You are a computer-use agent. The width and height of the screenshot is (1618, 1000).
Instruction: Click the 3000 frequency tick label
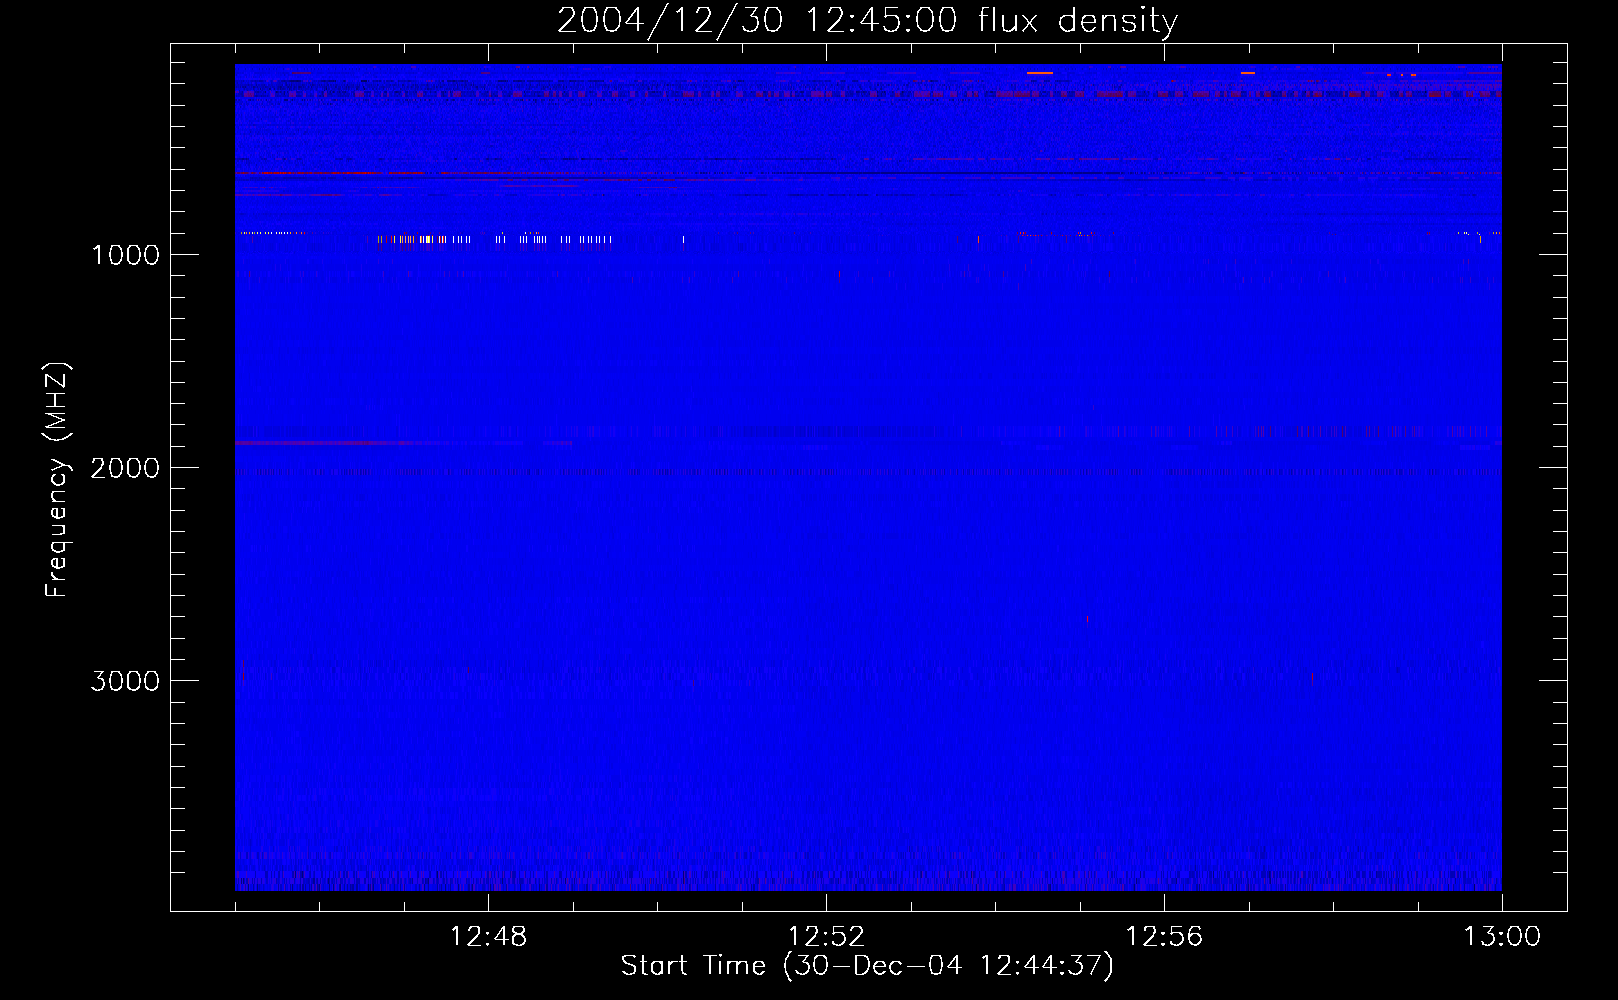tap(125, 681)
